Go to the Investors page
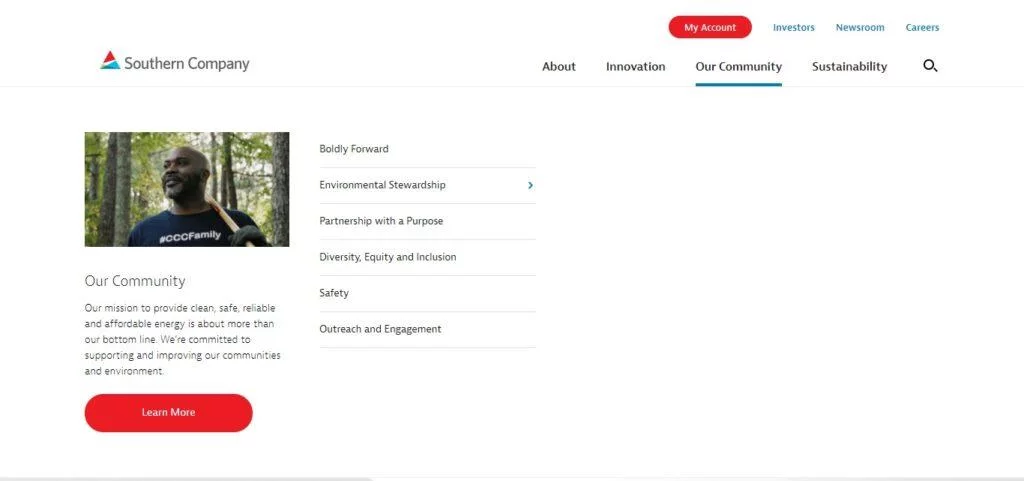The width and height of the screenshot is (1024, 481). point(793,28)
